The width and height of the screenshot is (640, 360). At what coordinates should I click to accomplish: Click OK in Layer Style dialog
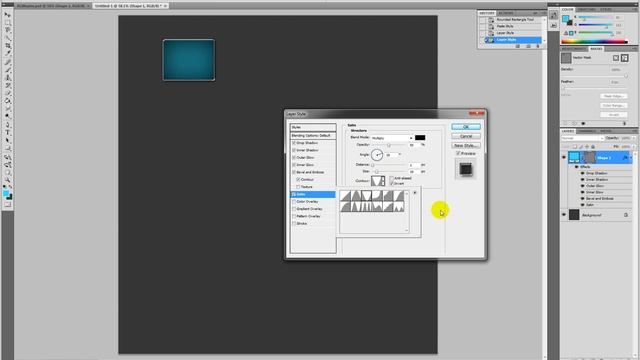click(466, 127)
